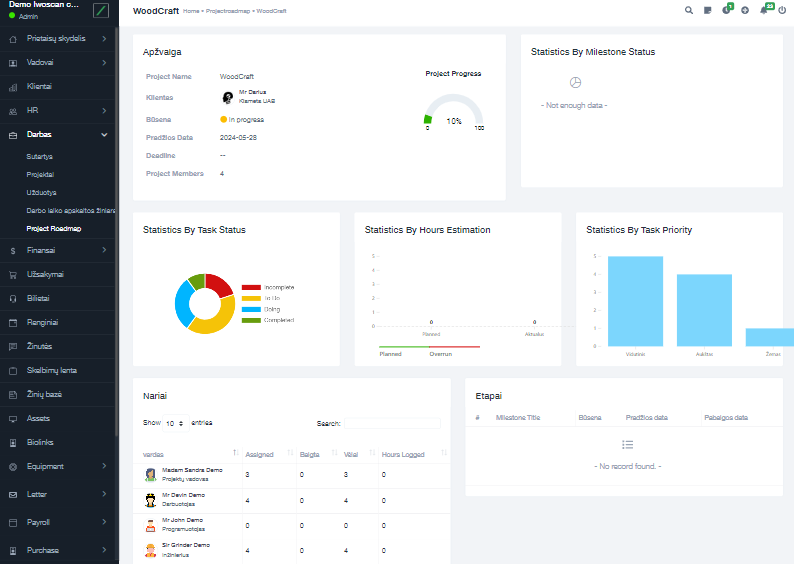Click the Nariai table Search field
The height and width of the screenshot is (564, 794).
tap(392, 423)
